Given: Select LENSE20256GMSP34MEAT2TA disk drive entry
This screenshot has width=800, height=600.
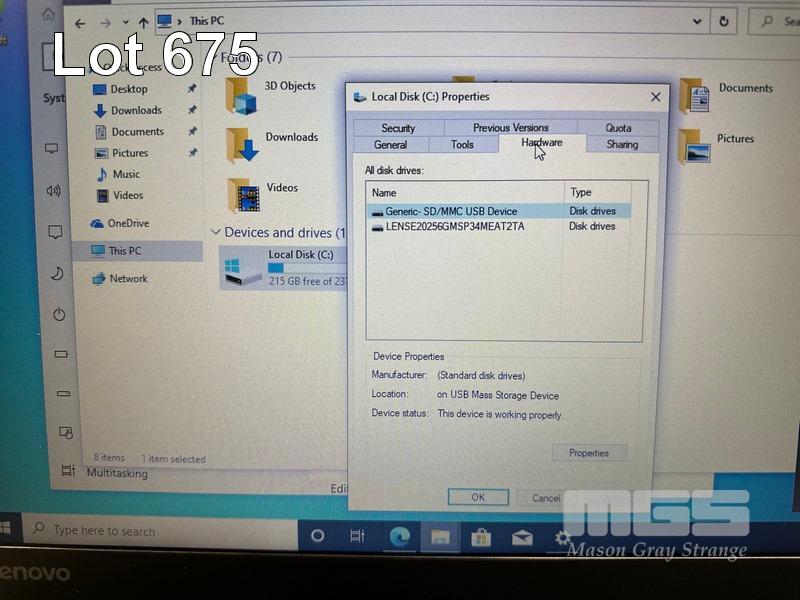Looking at the screenshot, I should (454, 227).
